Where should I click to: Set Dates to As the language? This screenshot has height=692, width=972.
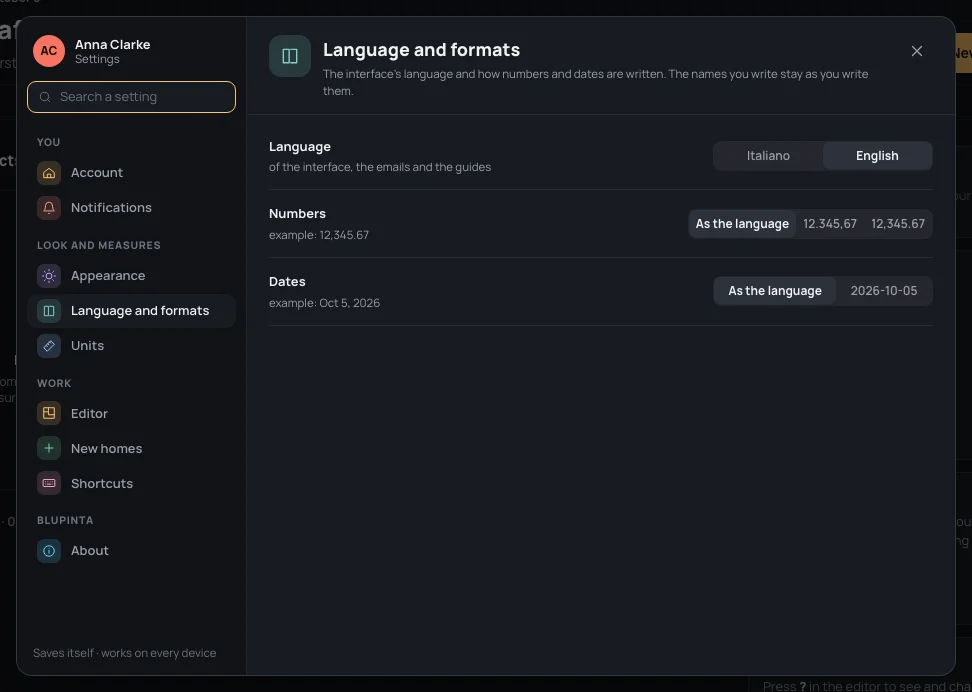coord(775,291)
